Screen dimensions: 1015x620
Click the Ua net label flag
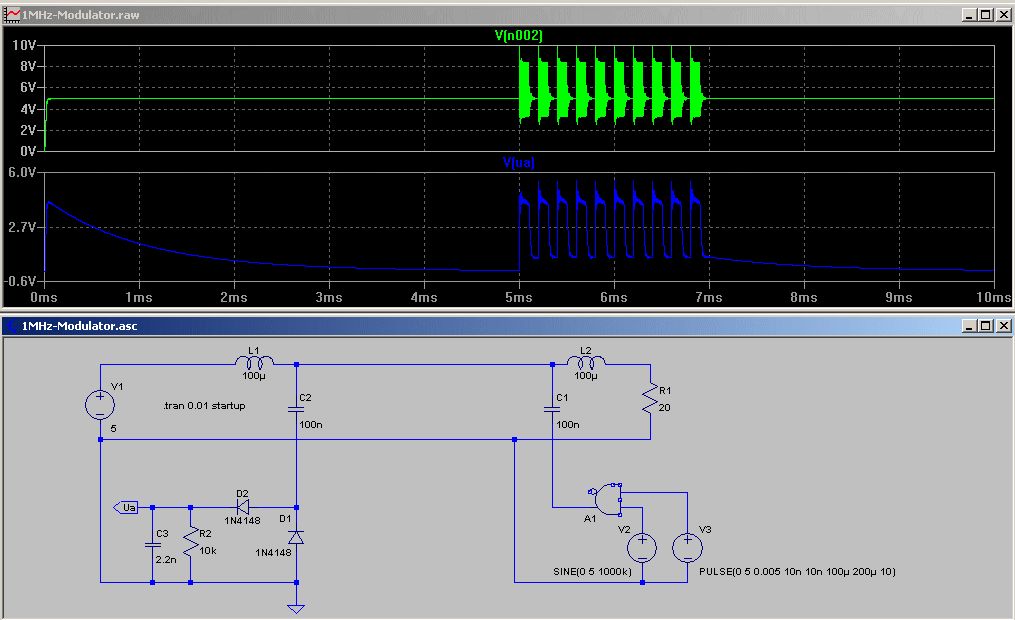tap(126, 508)
